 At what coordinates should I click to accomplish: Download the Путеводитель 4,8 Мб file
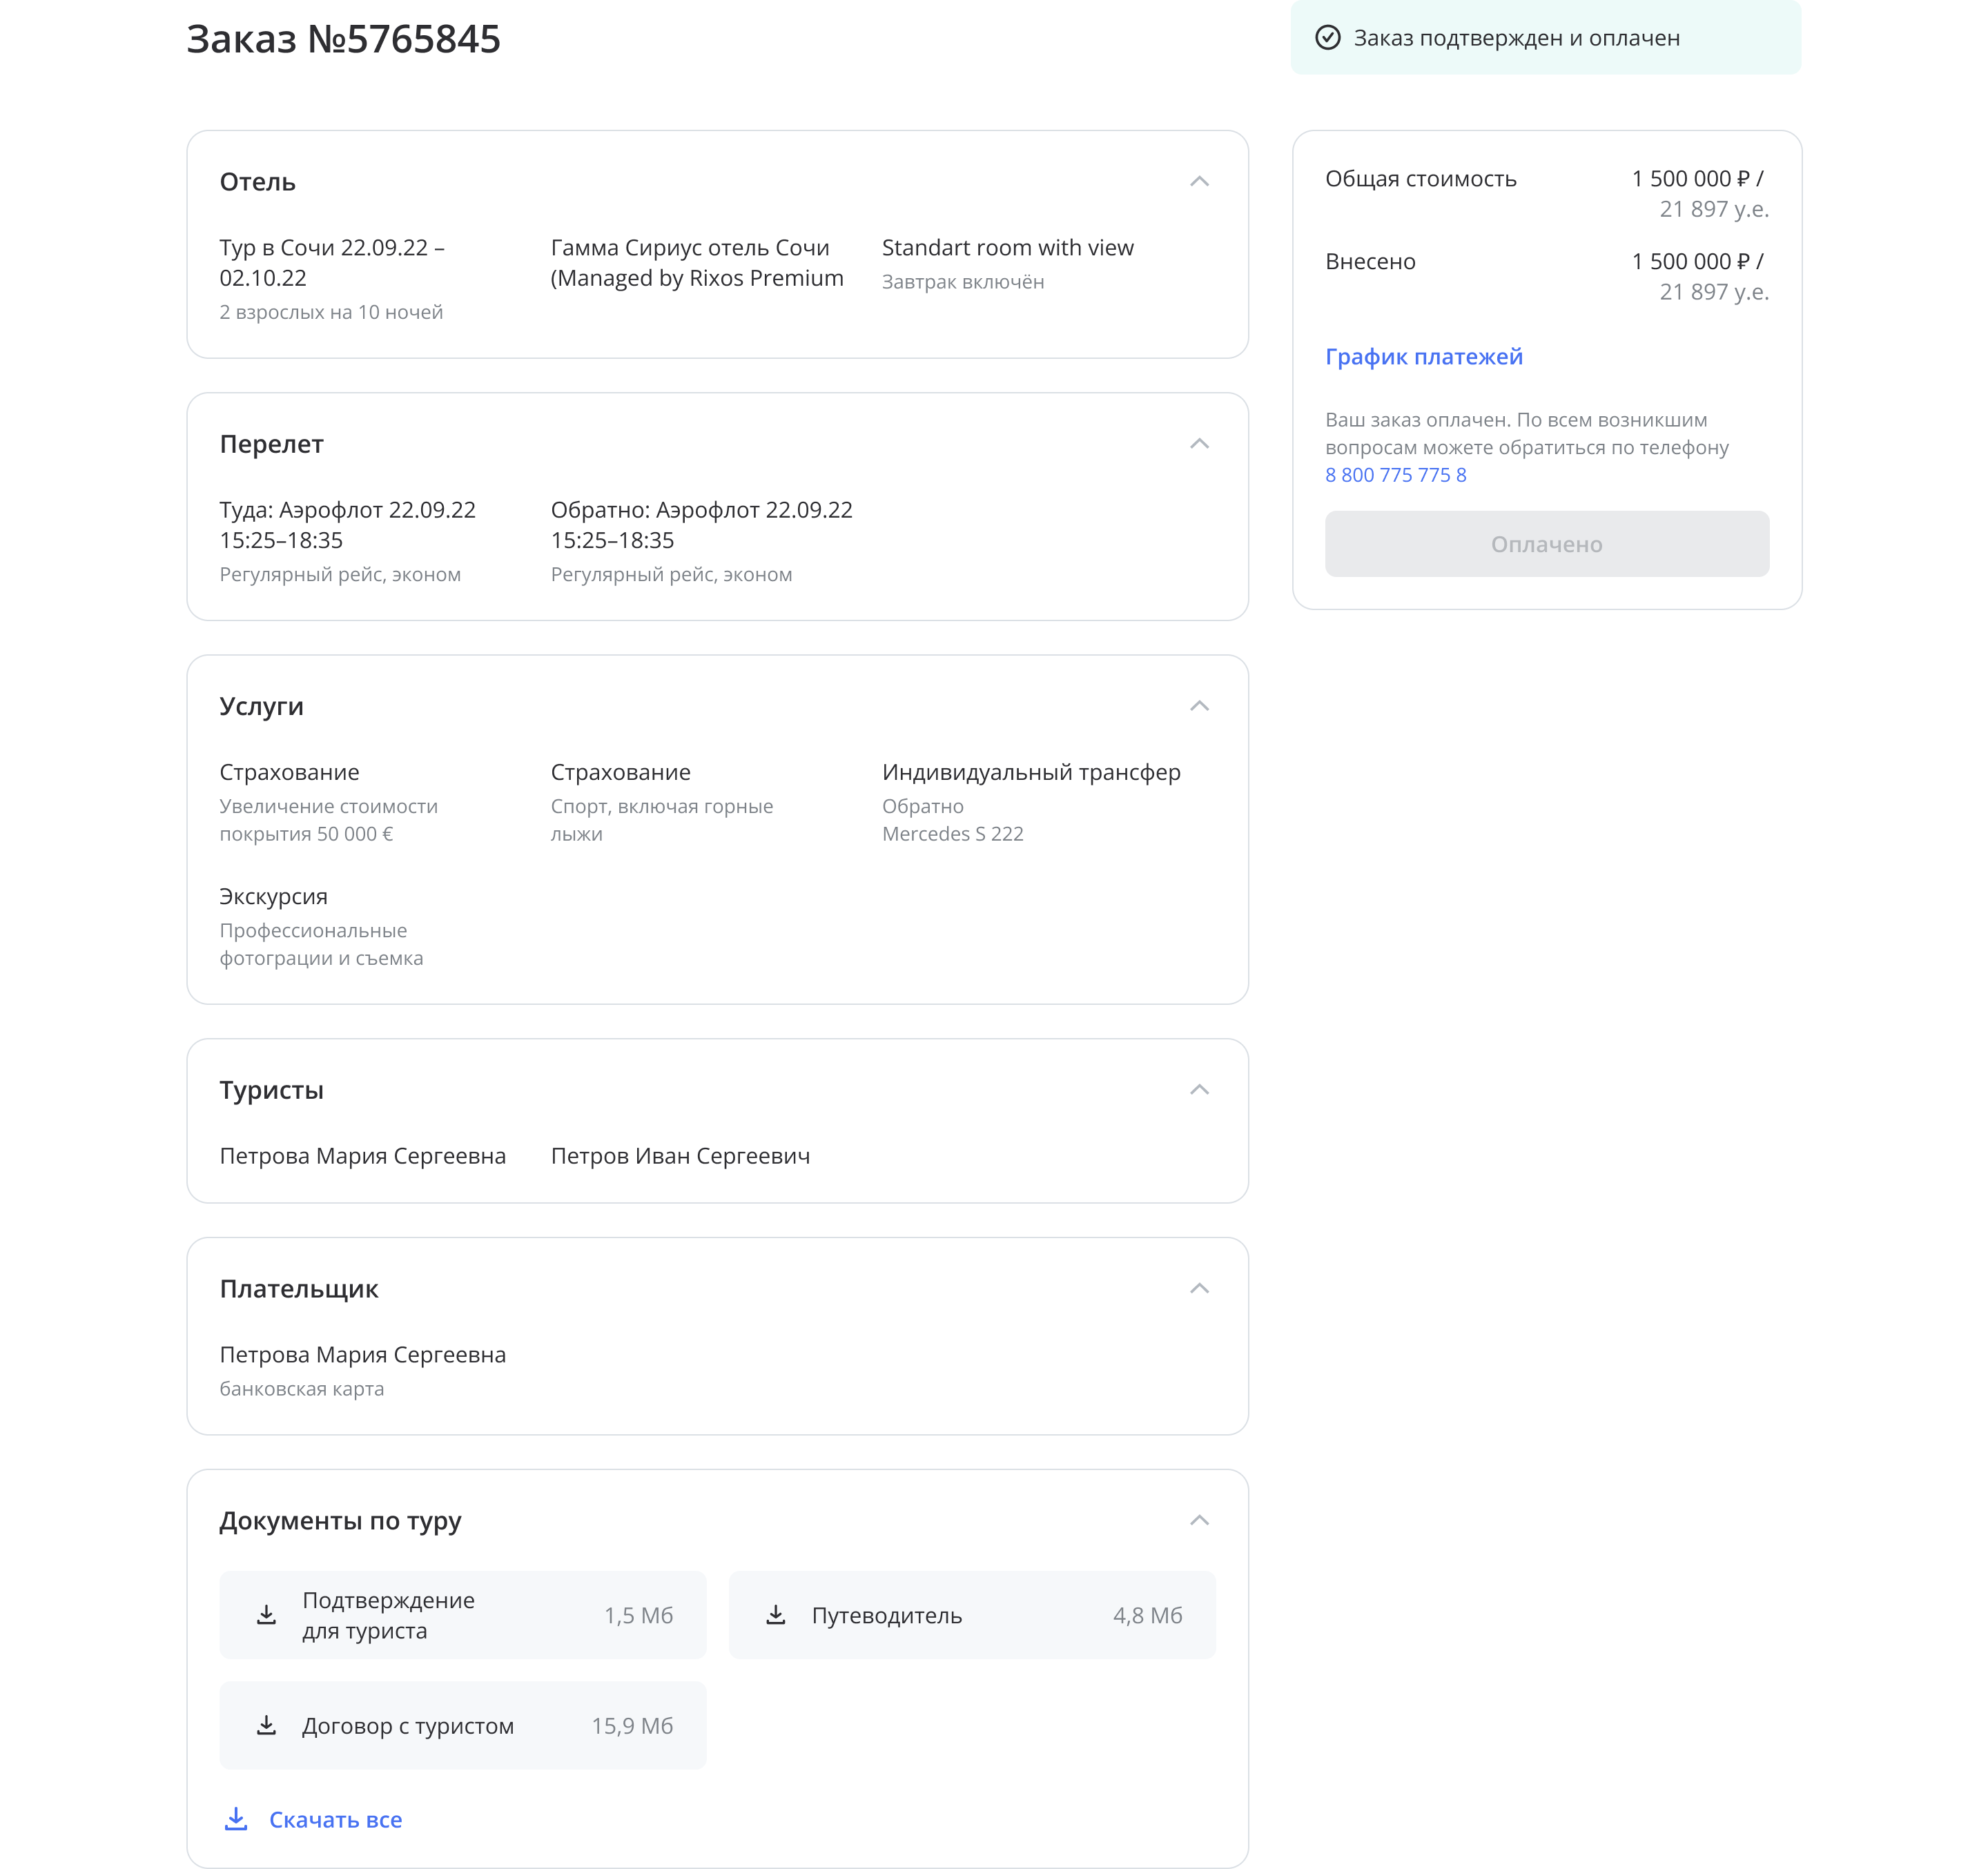click(972, 1615)
